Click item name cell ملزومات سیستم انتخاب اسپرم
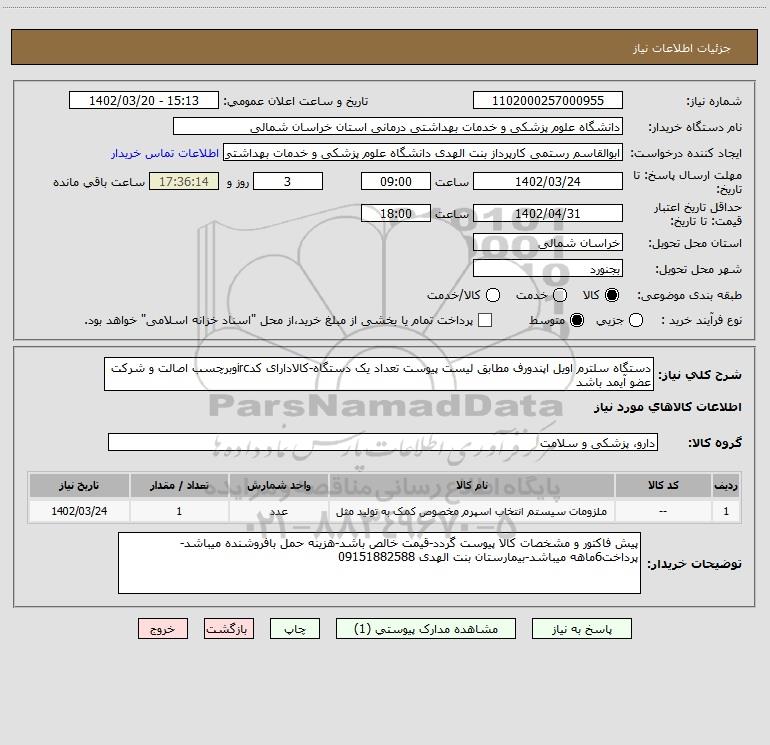 point(471,512)
